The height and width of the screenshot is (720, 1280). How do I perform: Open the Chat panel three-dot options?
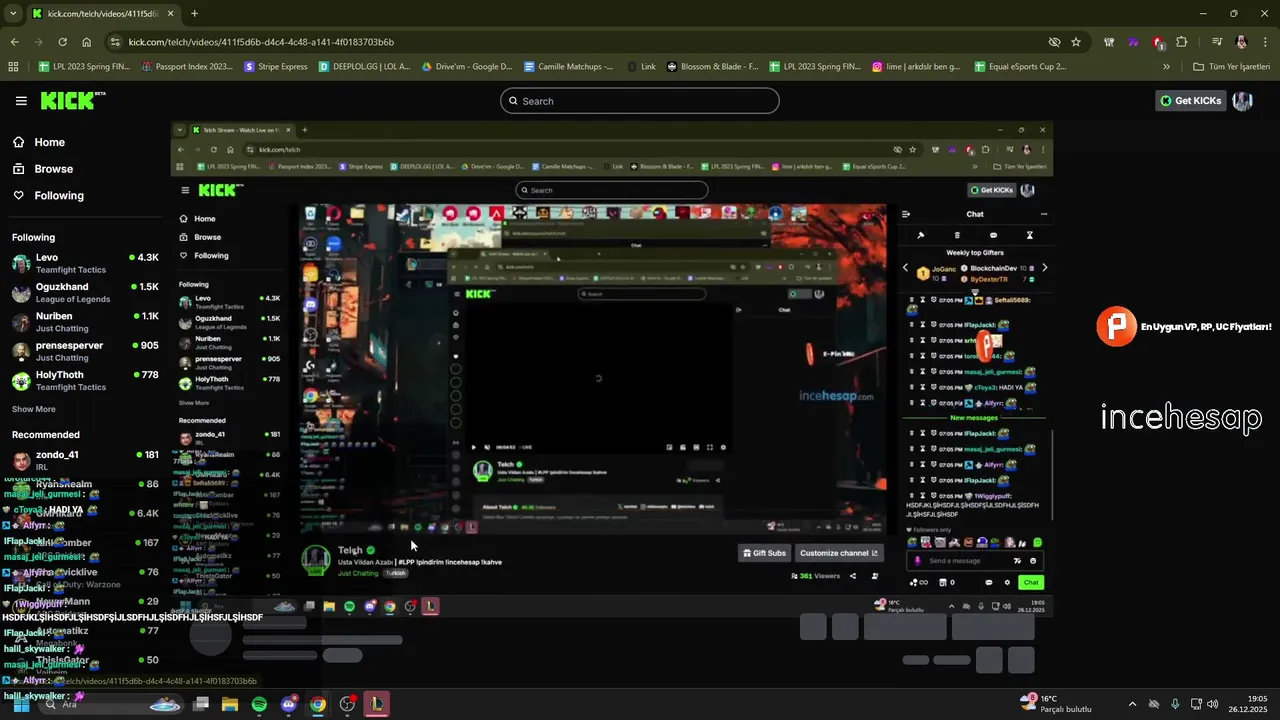[1044, 214]
